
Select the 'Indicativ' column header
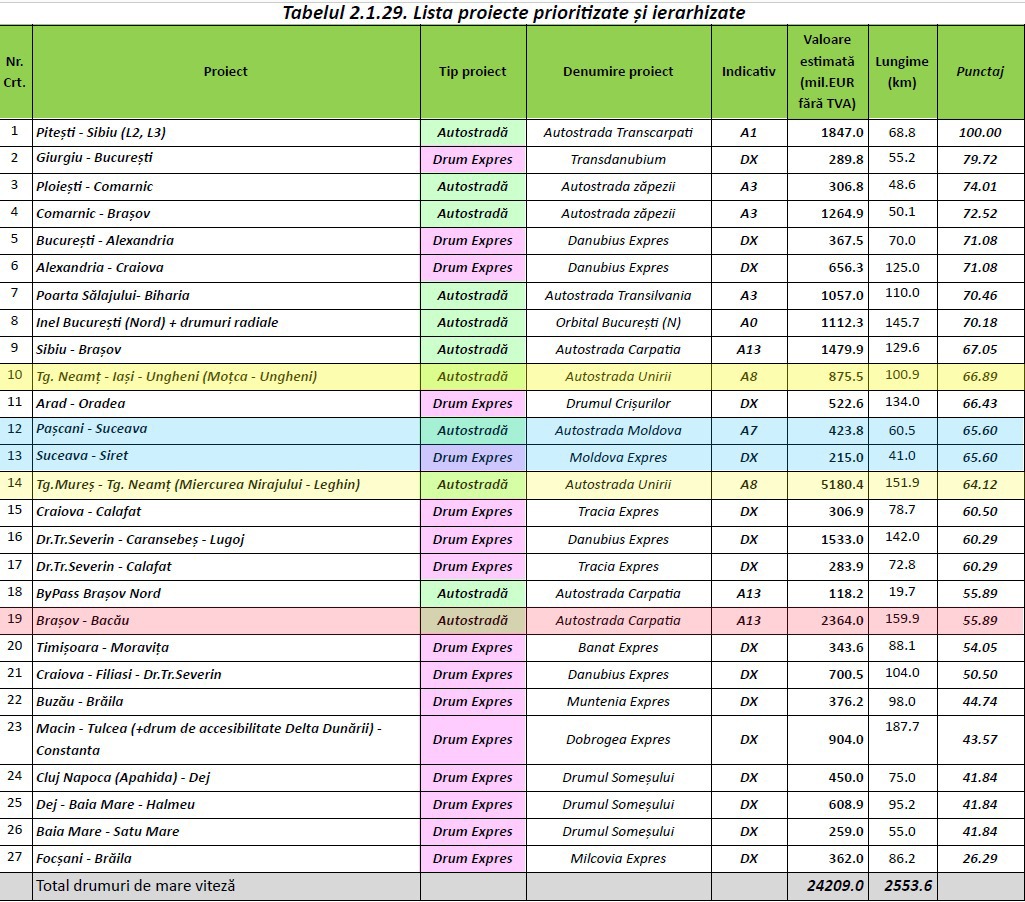pyautogui.click(x=748, y=72)
